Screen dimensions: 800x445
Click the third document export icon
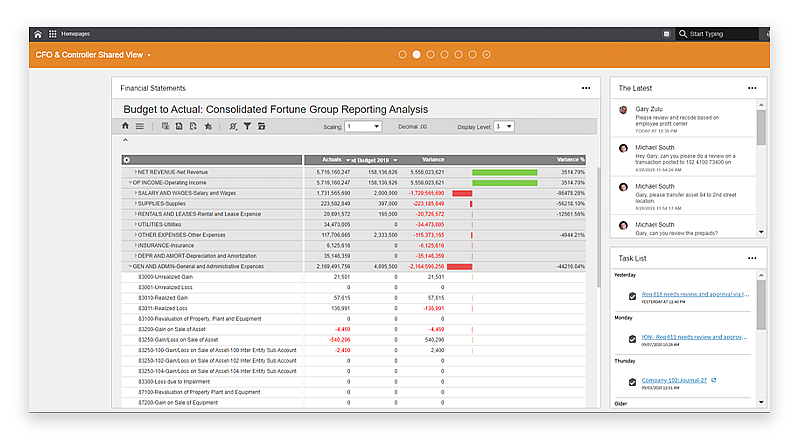click(x=193, y=126)
